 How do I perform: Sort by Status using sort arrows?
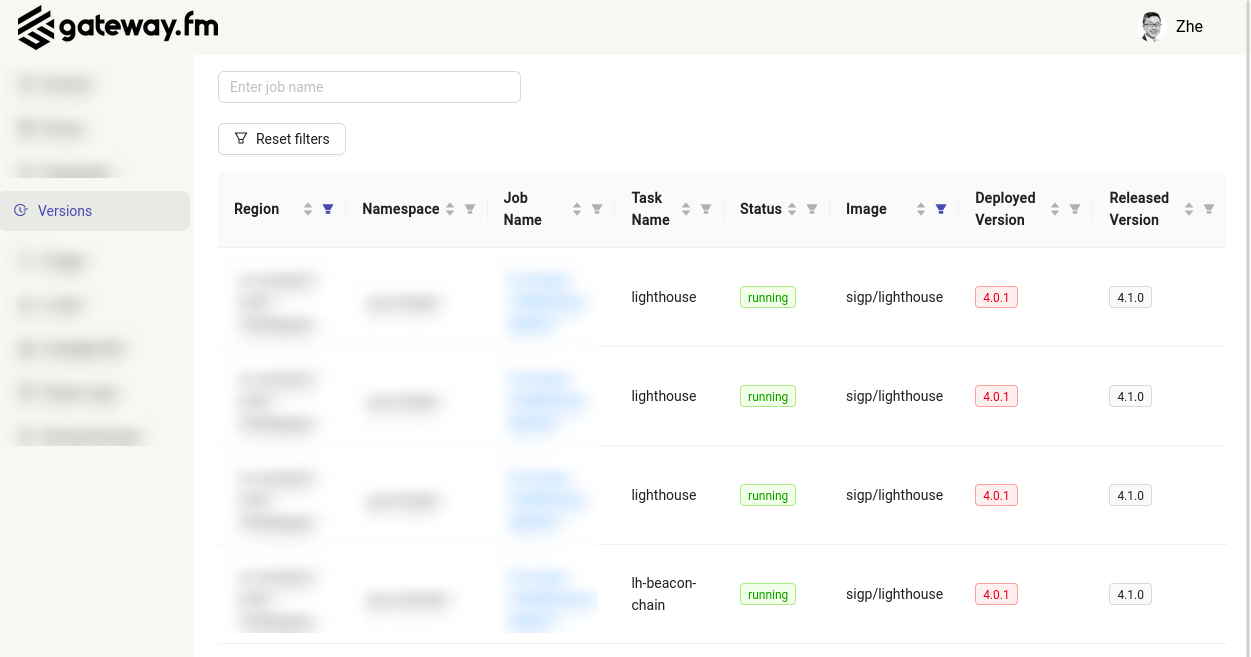point(792,209)
